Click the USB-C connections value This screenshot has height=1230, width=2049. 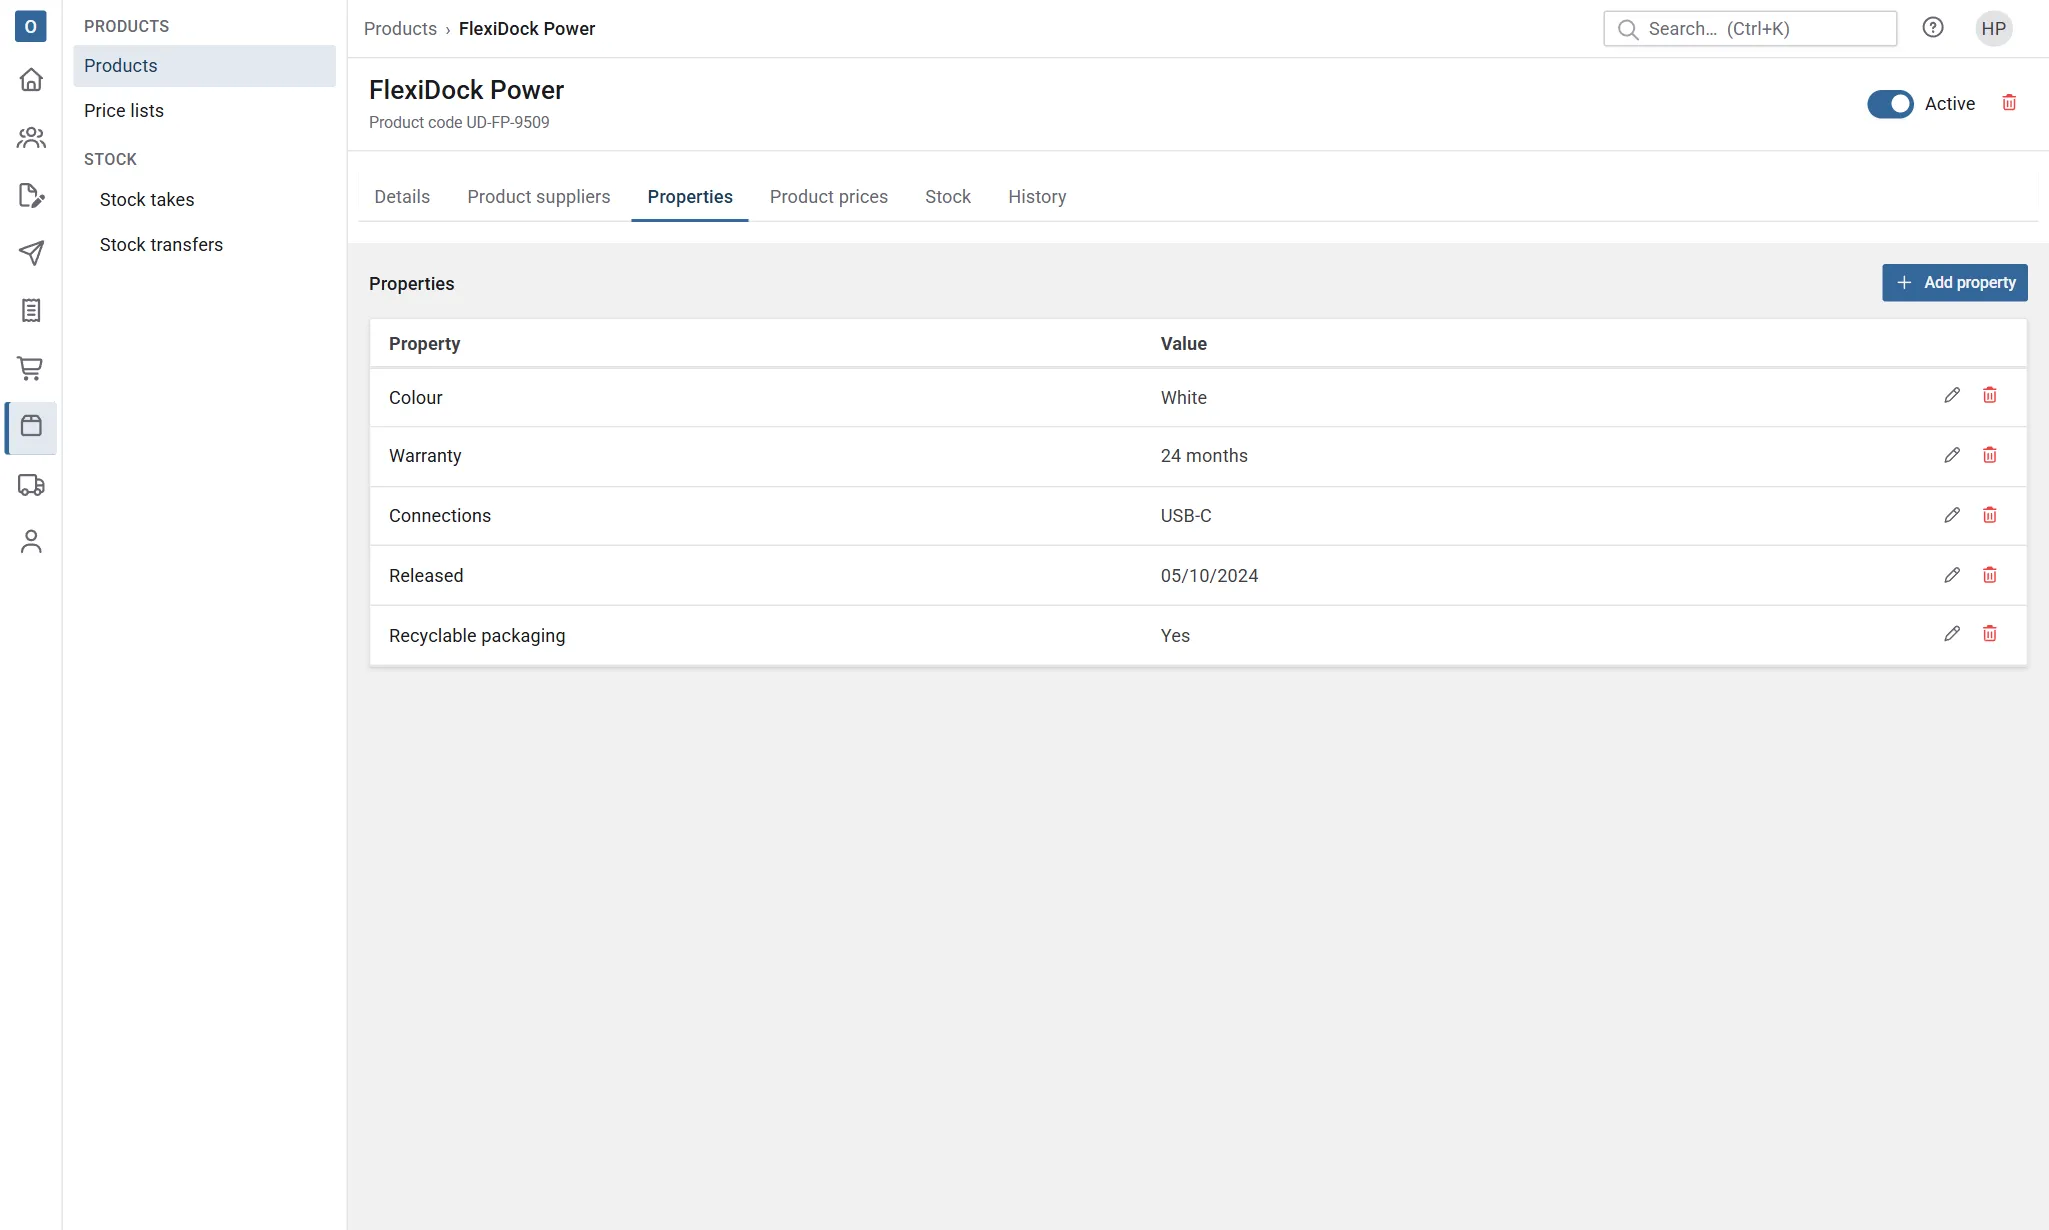tap(1186, 516)
